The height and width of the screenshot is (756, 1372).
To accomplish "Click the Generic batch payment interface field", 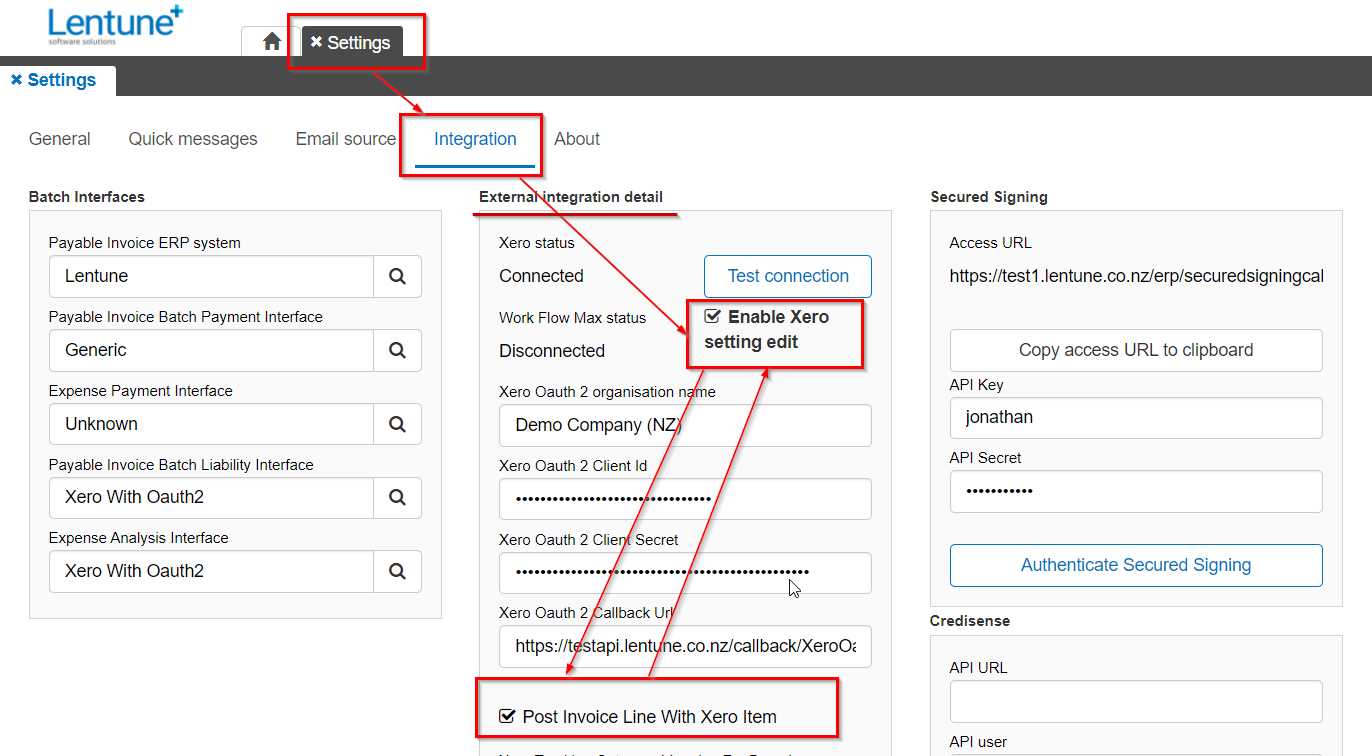I will 211,350.
